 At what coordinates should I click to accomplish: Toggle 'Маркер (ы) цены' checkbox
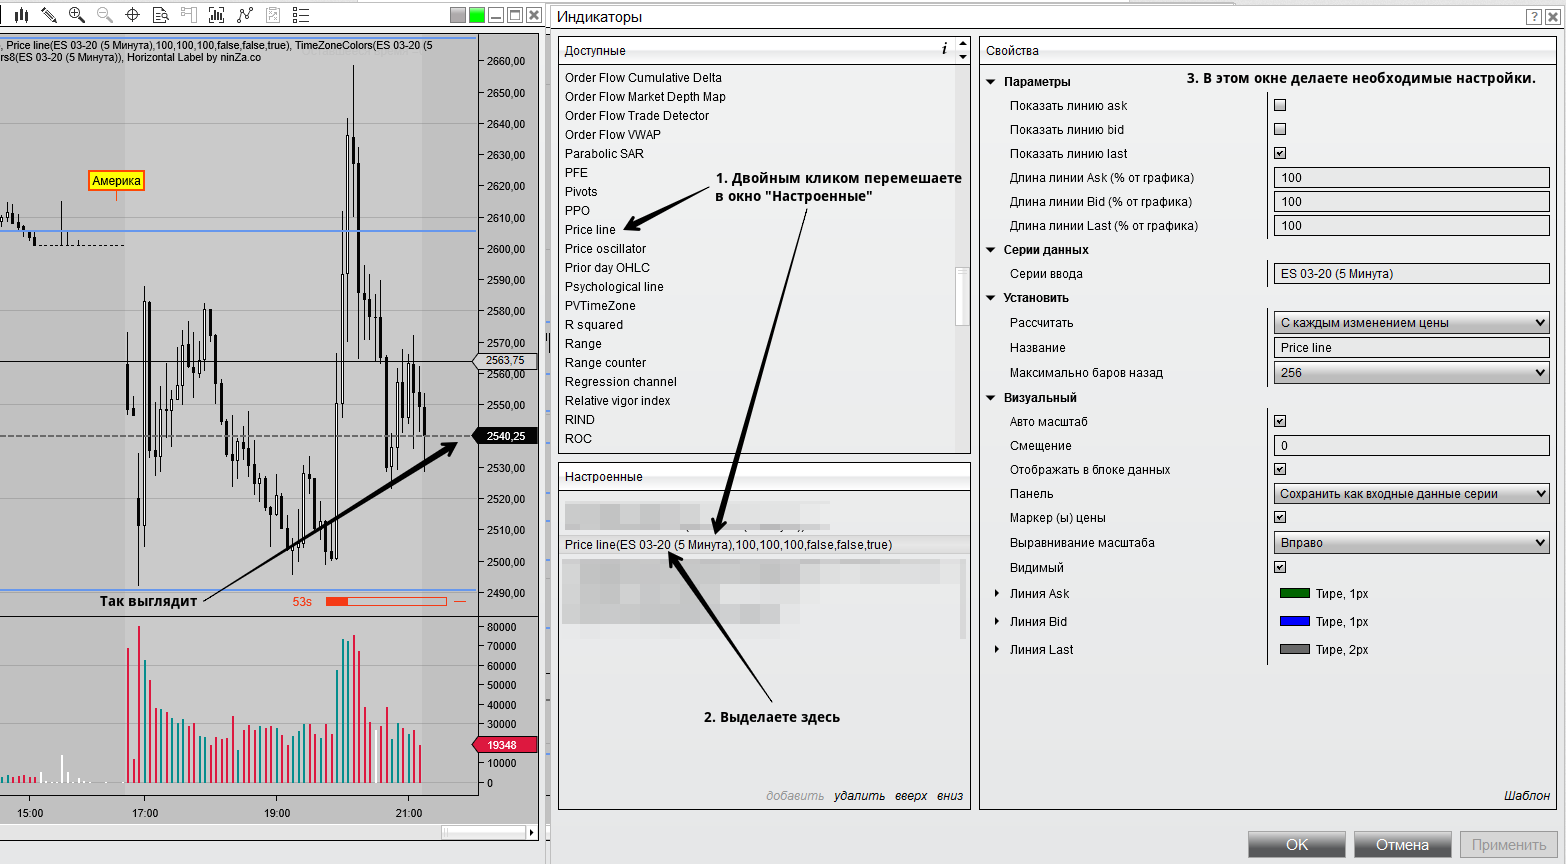click(x=1280, y=517)
